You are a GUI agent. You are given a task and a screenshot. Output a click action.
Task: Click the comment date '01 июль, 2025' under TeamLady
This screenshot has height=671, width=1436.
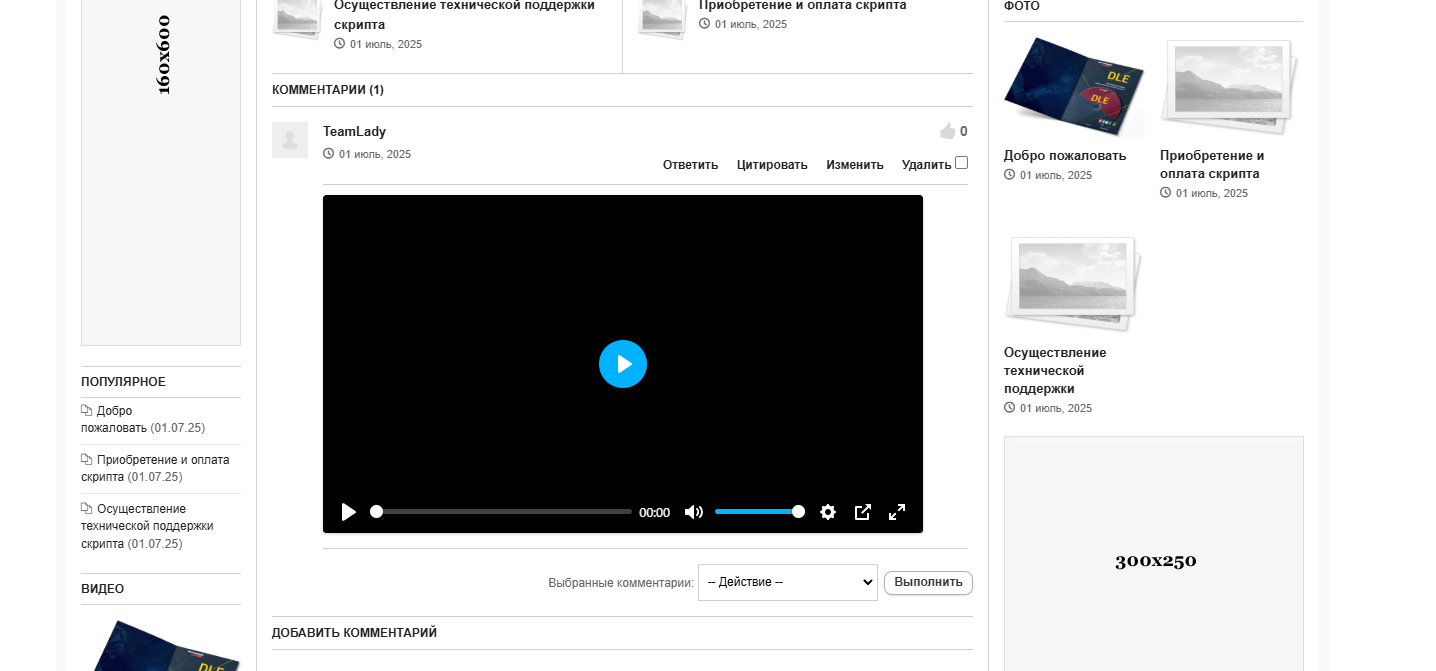[375, 155]
